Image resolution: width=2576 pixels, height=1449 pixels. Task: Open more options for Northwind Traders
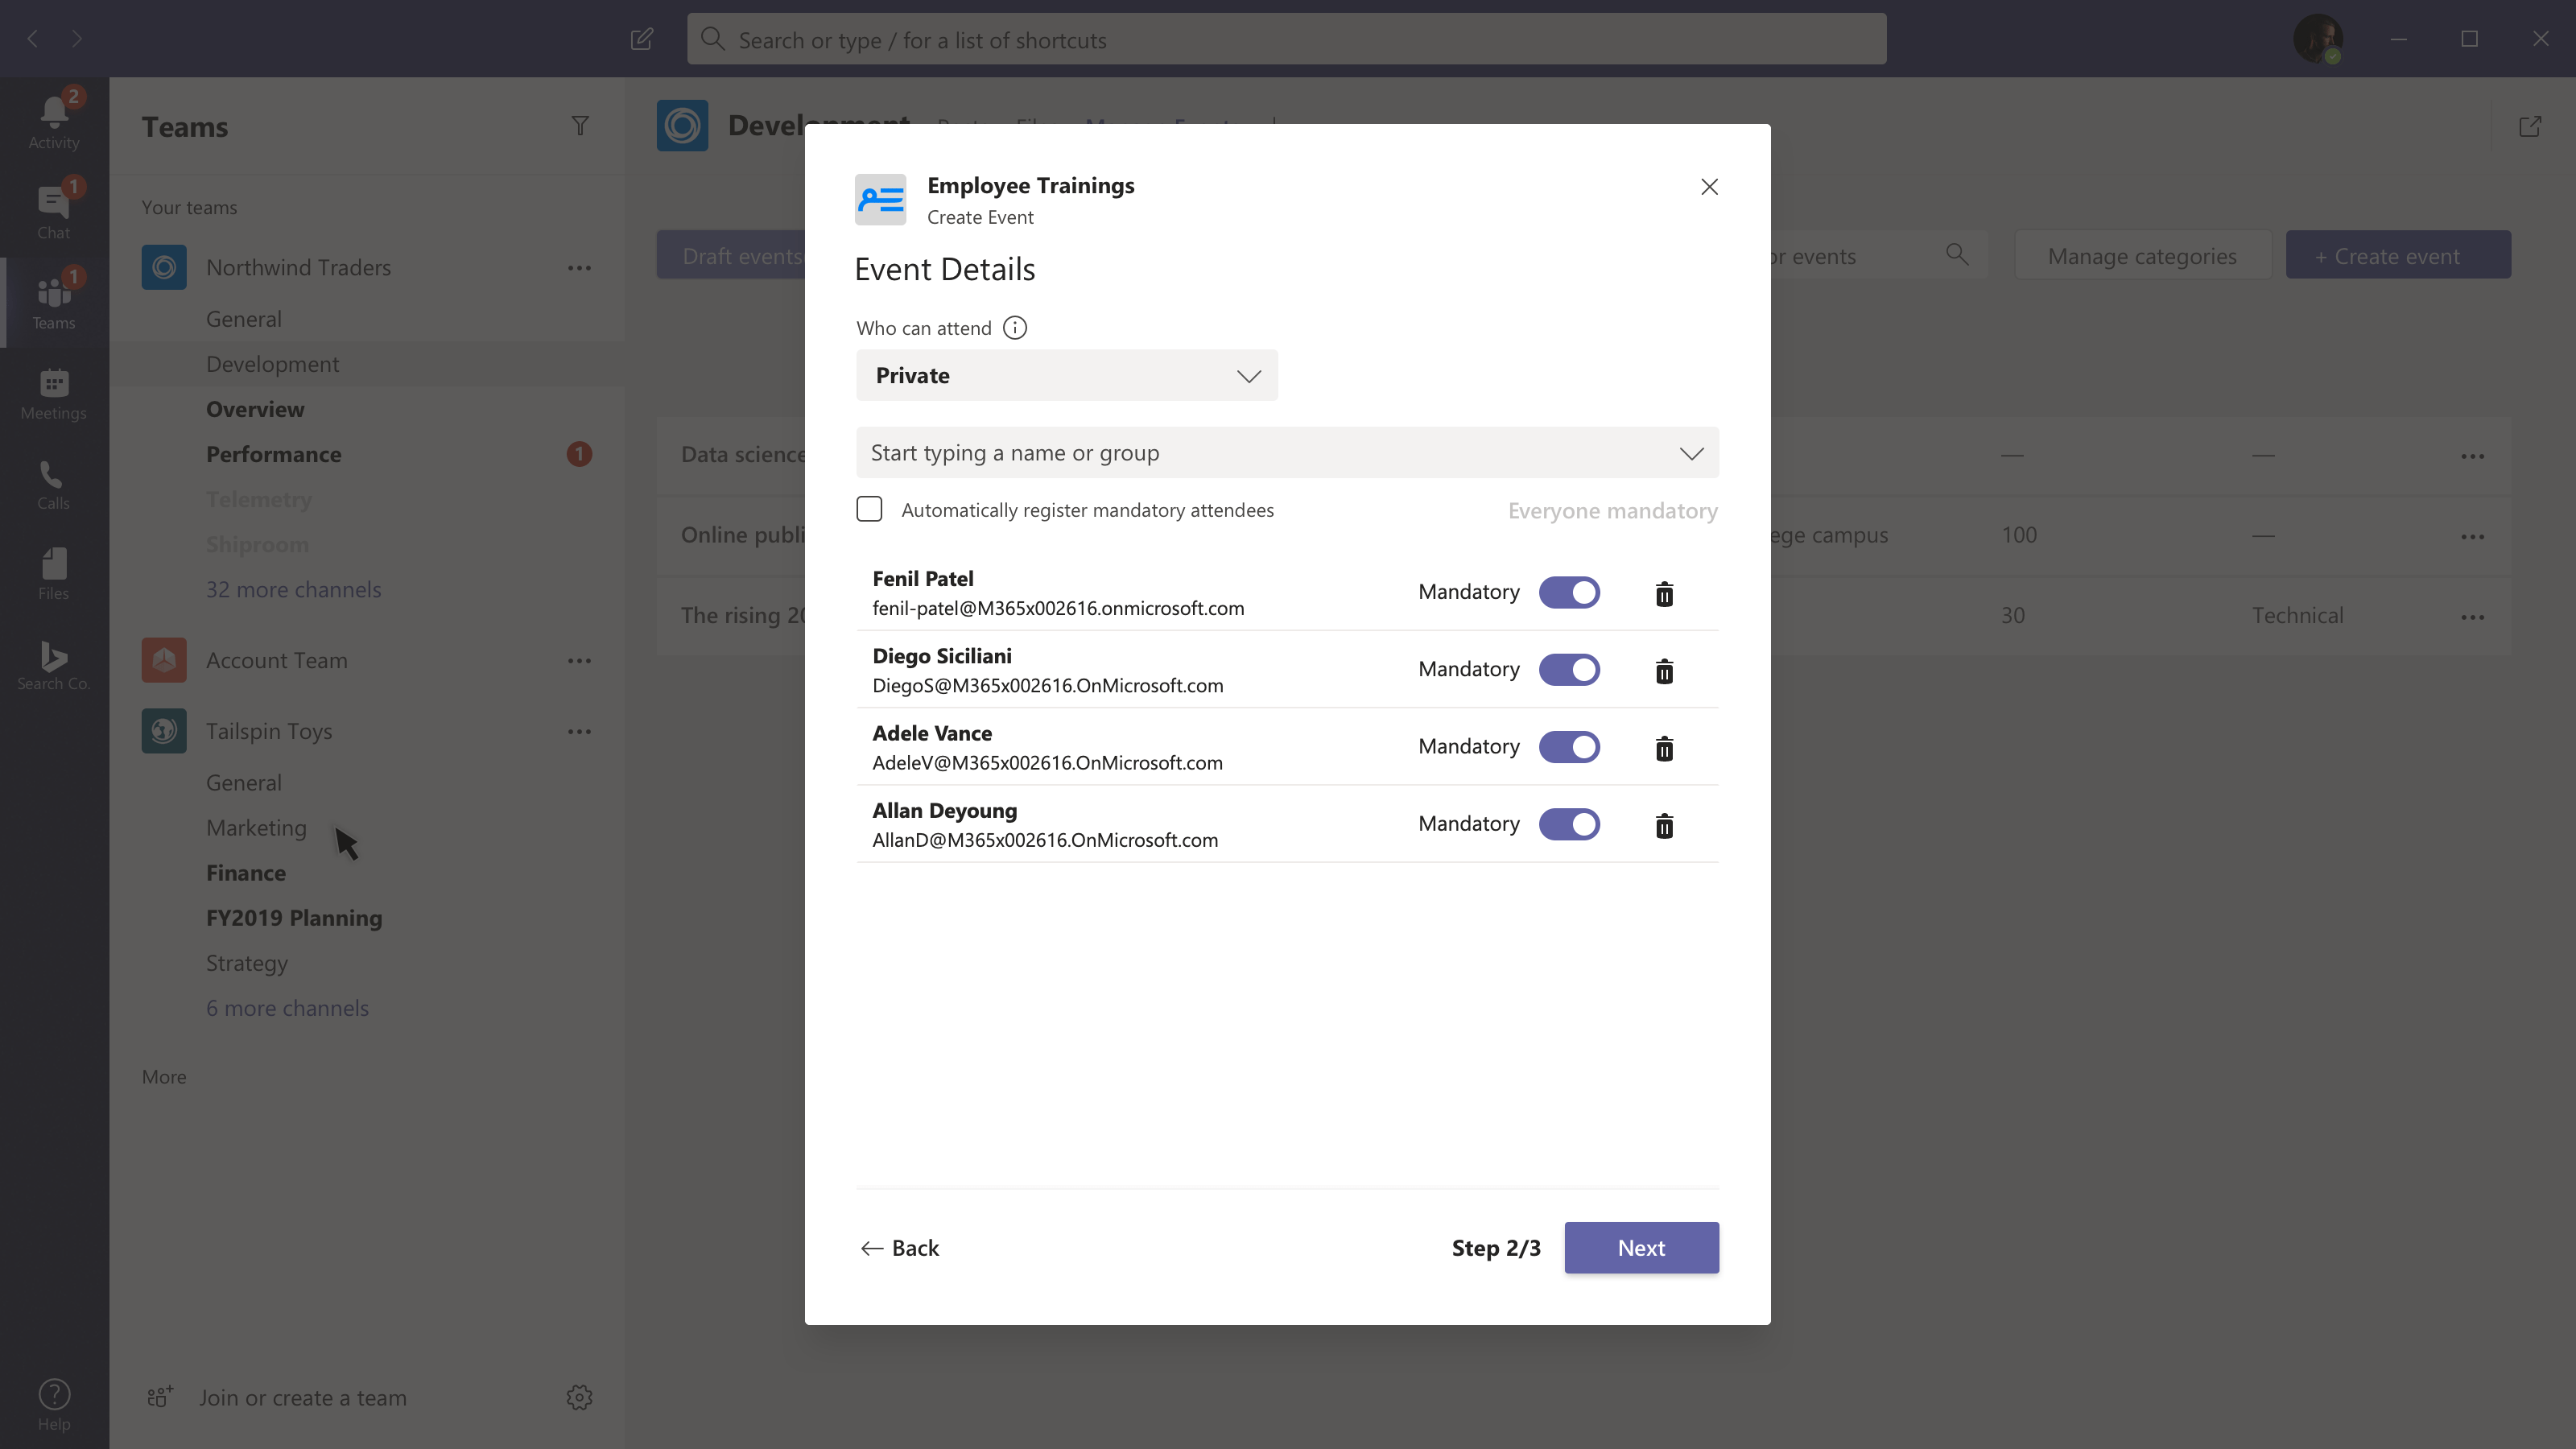[579, 268]
